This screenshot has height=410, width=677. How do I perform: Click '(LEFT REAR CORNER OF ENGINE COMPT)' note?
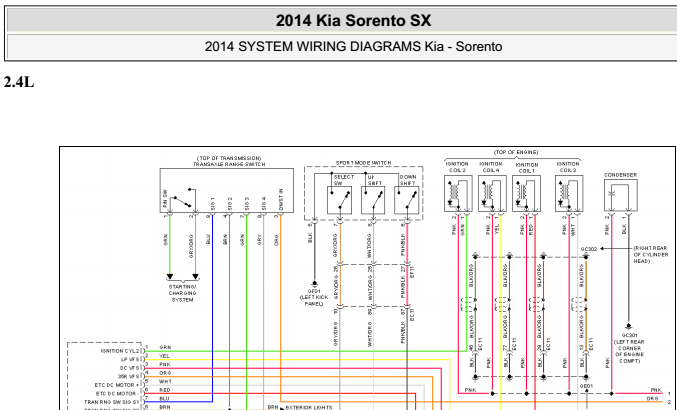629,351
